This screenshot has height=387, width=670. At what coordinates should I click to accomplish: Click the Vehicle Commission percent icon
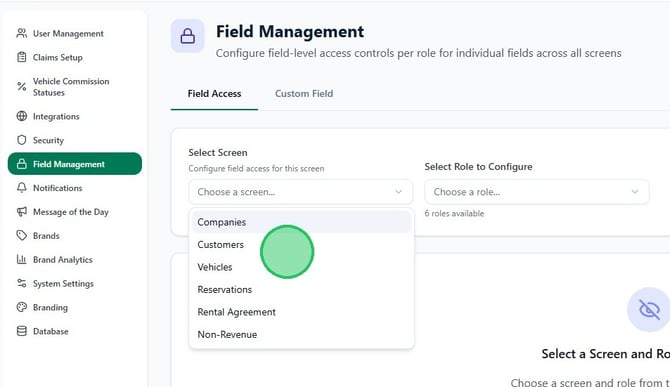tap(21, 86)
